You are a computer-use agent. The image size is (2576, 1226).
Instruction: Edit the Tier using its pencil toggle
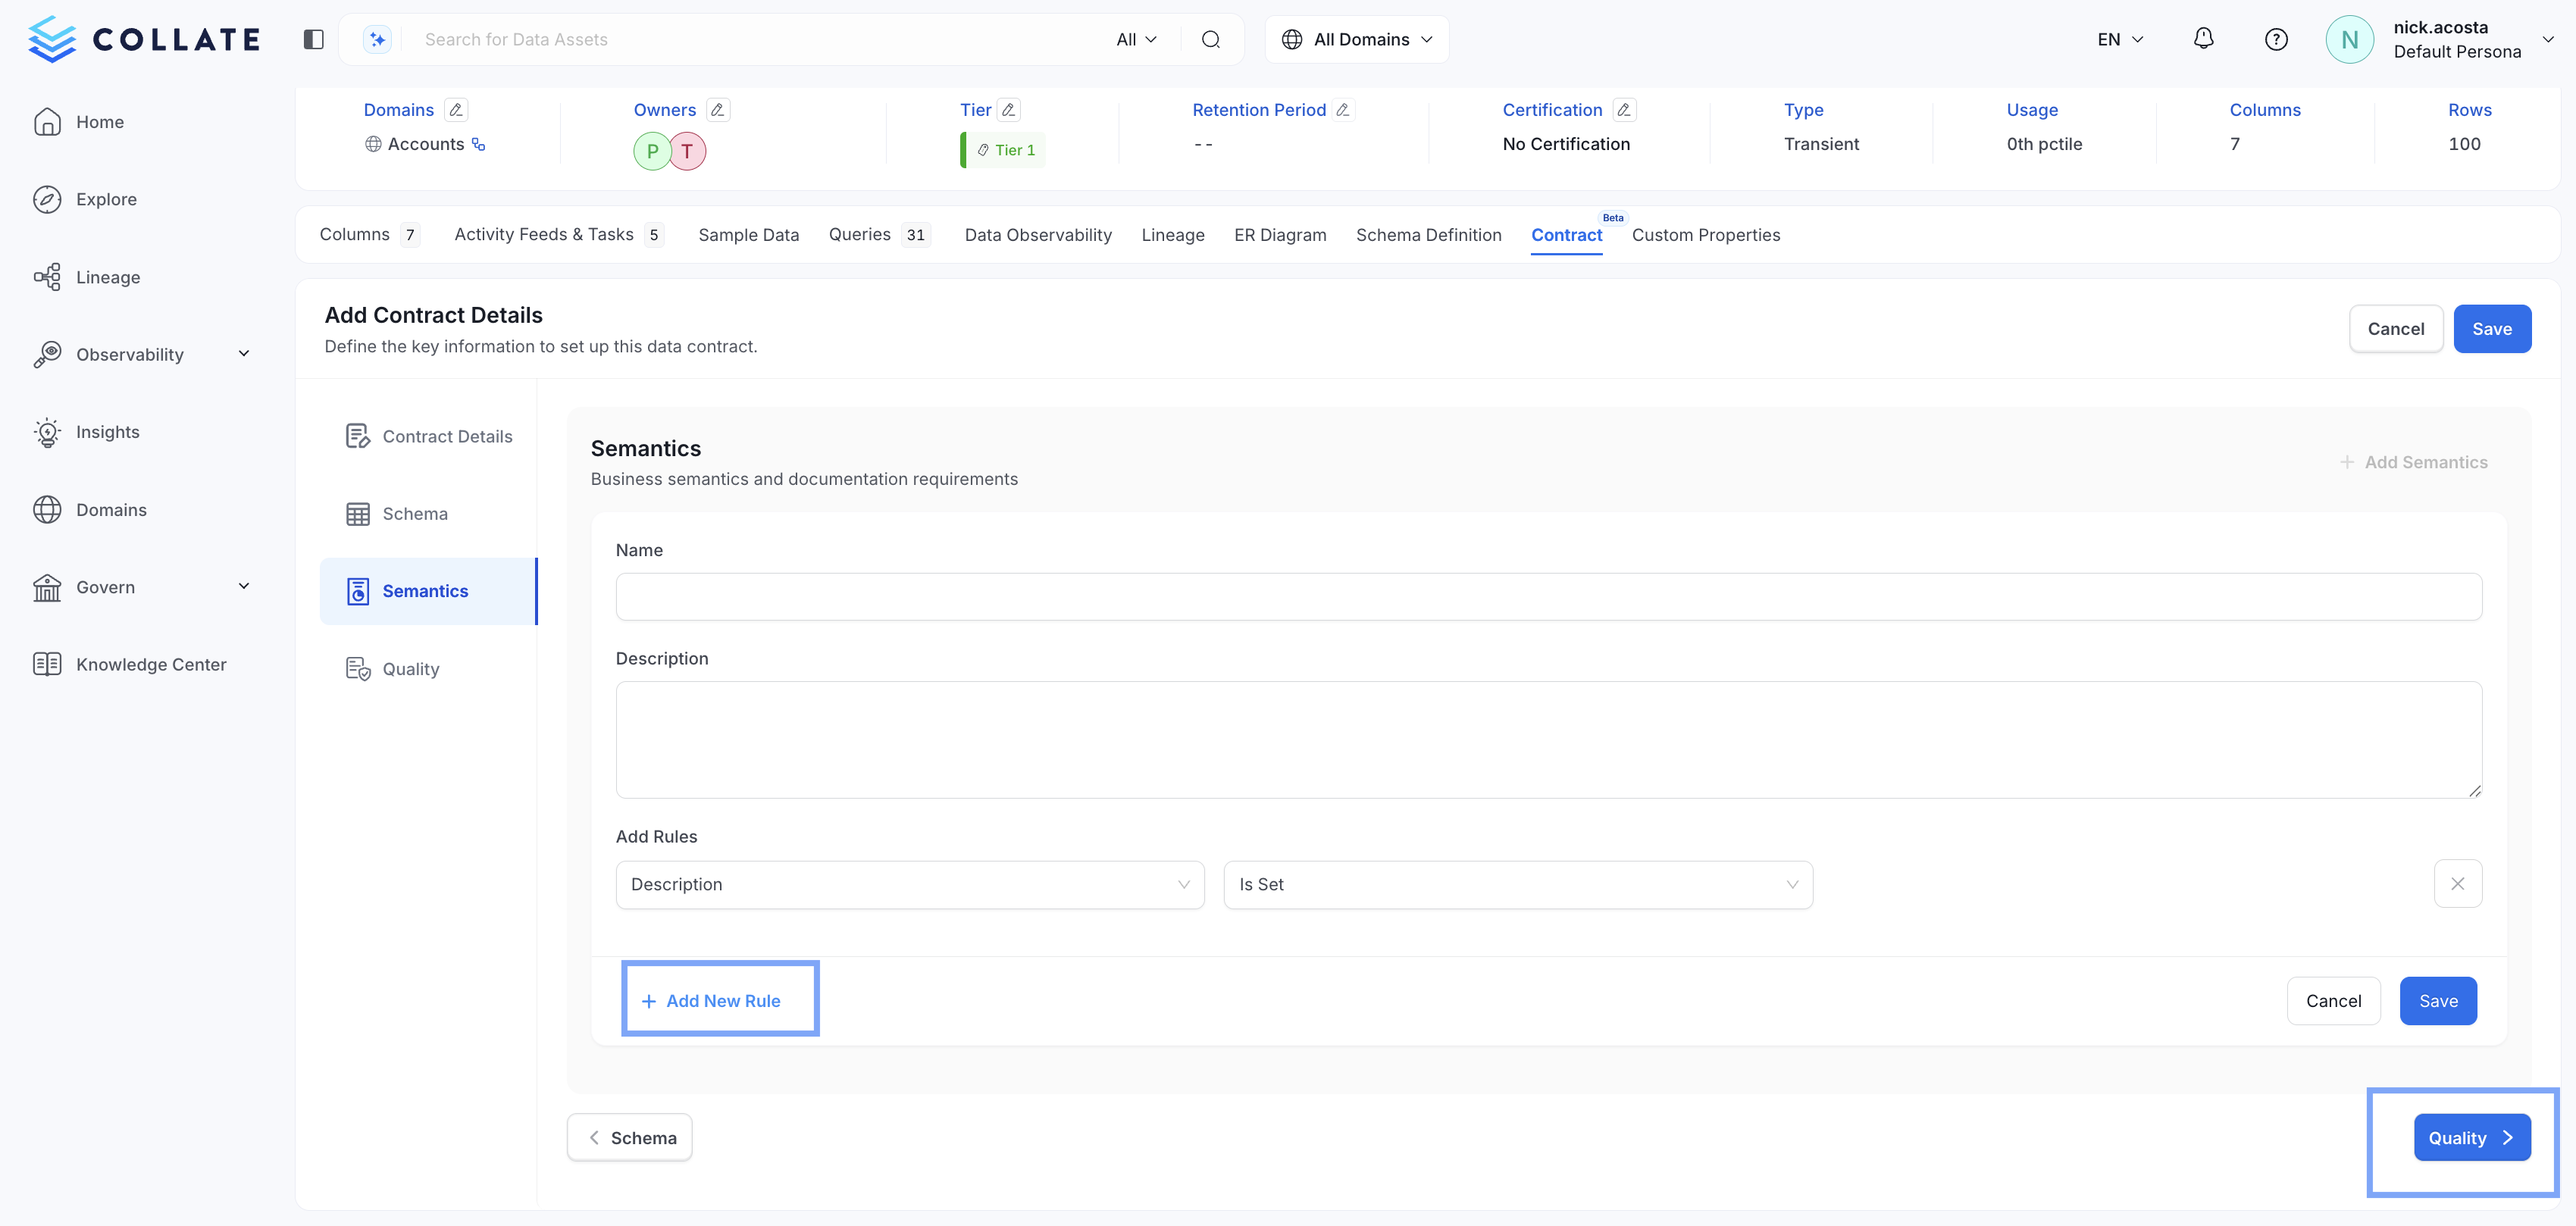point(1010,110)
